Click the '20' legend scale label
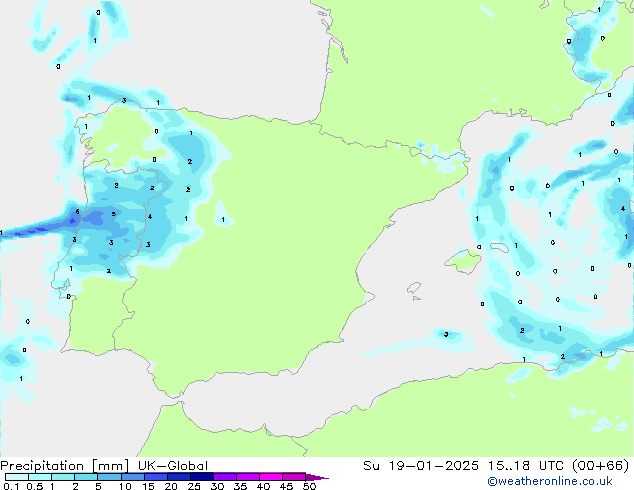 171,486
